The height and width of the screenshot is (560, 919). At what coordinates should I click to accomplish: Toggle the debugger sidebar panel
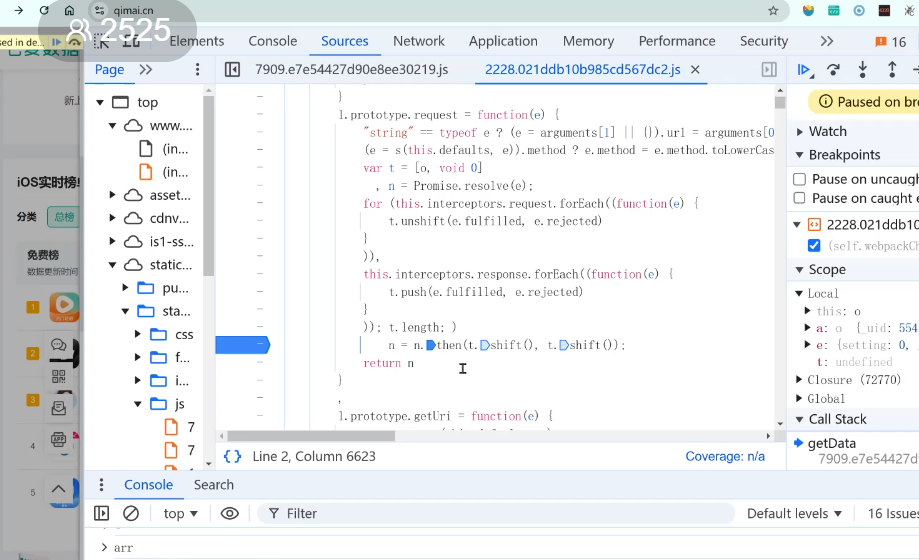pyautogui.click(x=769, y=70)
